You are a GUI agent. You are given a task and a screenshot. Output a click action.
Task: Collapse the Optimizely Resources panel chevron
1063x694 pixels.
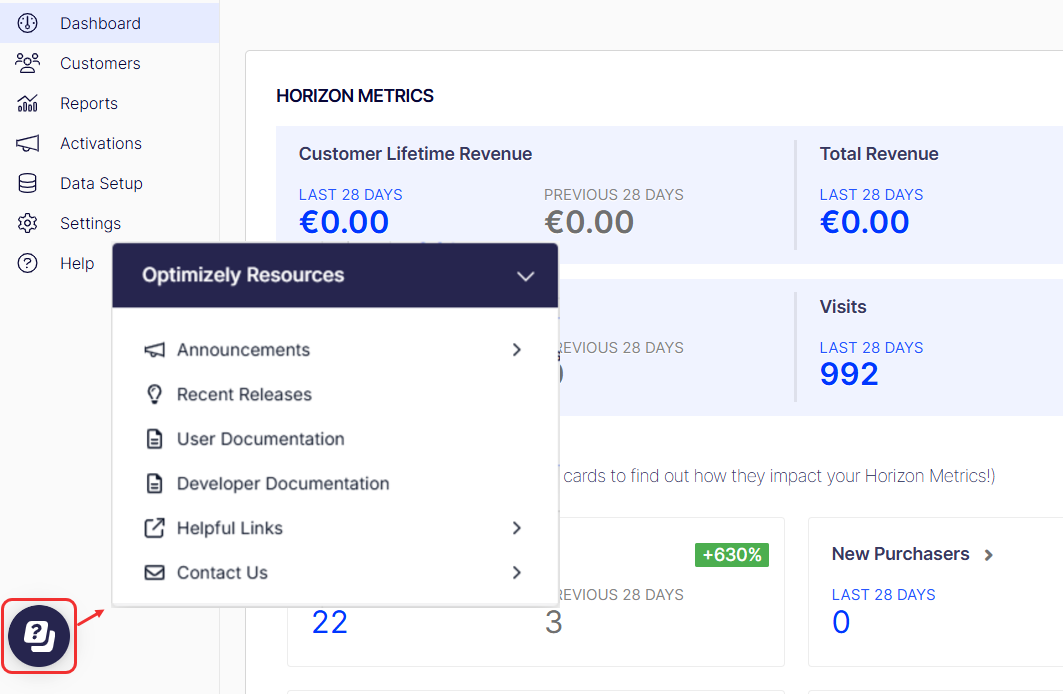pos(525,276)
